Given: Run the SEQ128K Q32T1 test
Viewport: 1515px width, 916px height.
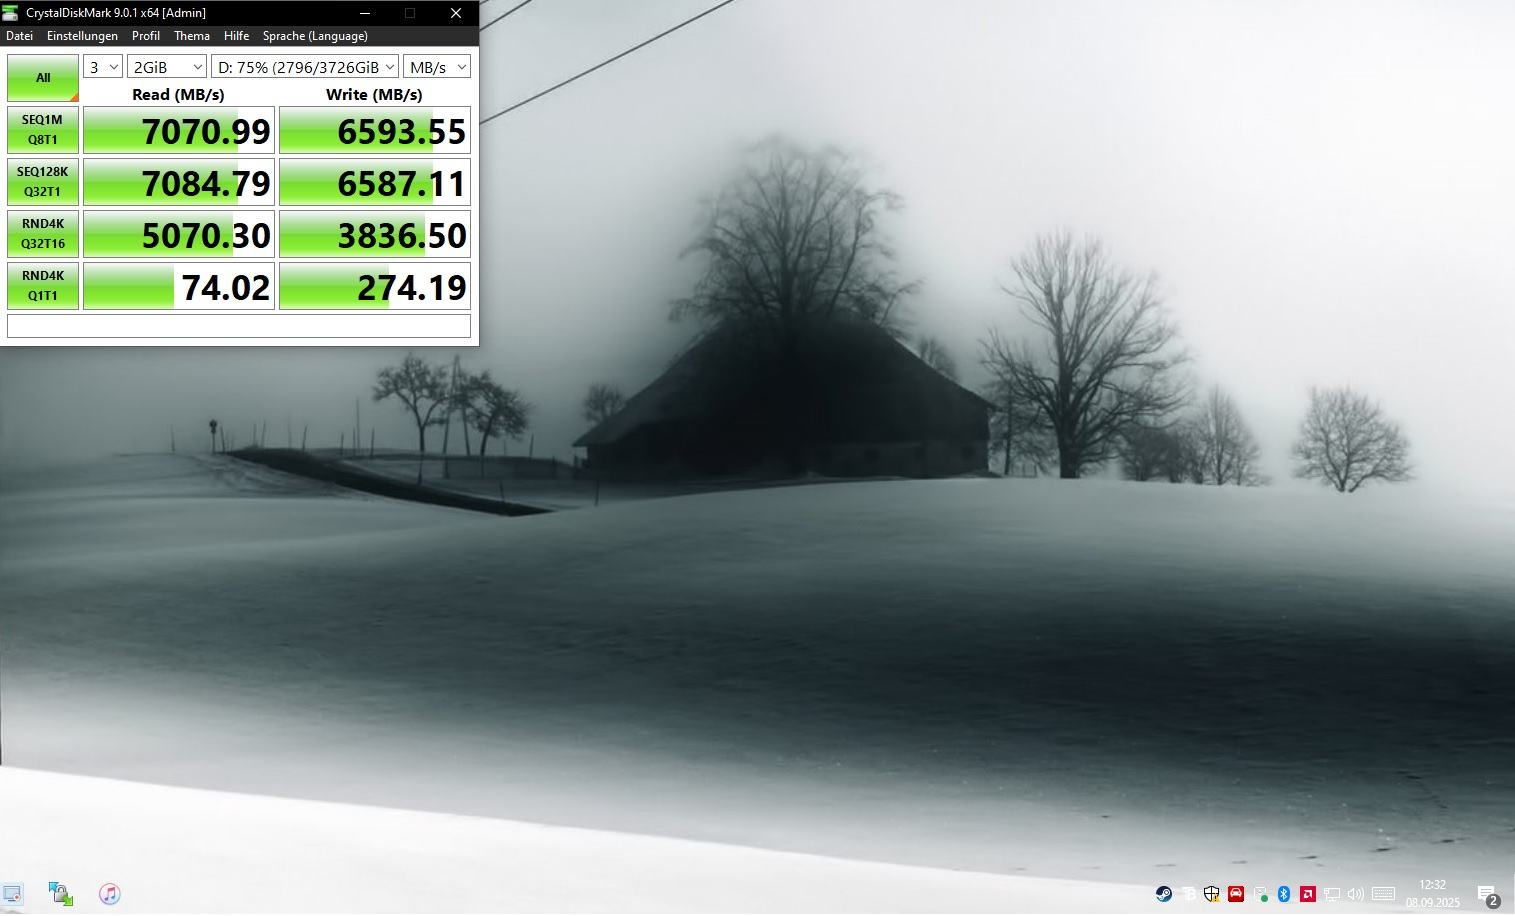Looking at the screenshot, I should tap(43, 182).
